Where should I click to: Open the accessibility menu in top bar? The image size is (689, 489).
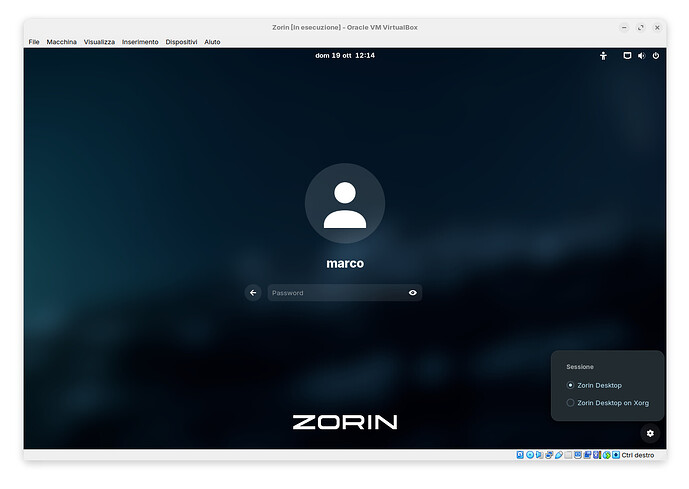[603, 56]
